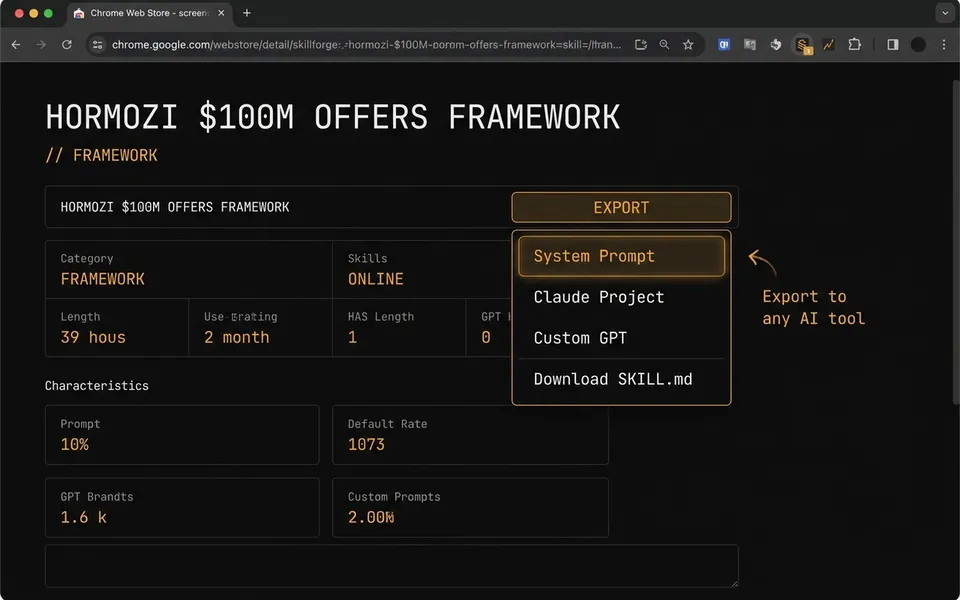Click the Chrome Web Store tab favicon
This screenshot has height=600, width=960.
(79, 13)
